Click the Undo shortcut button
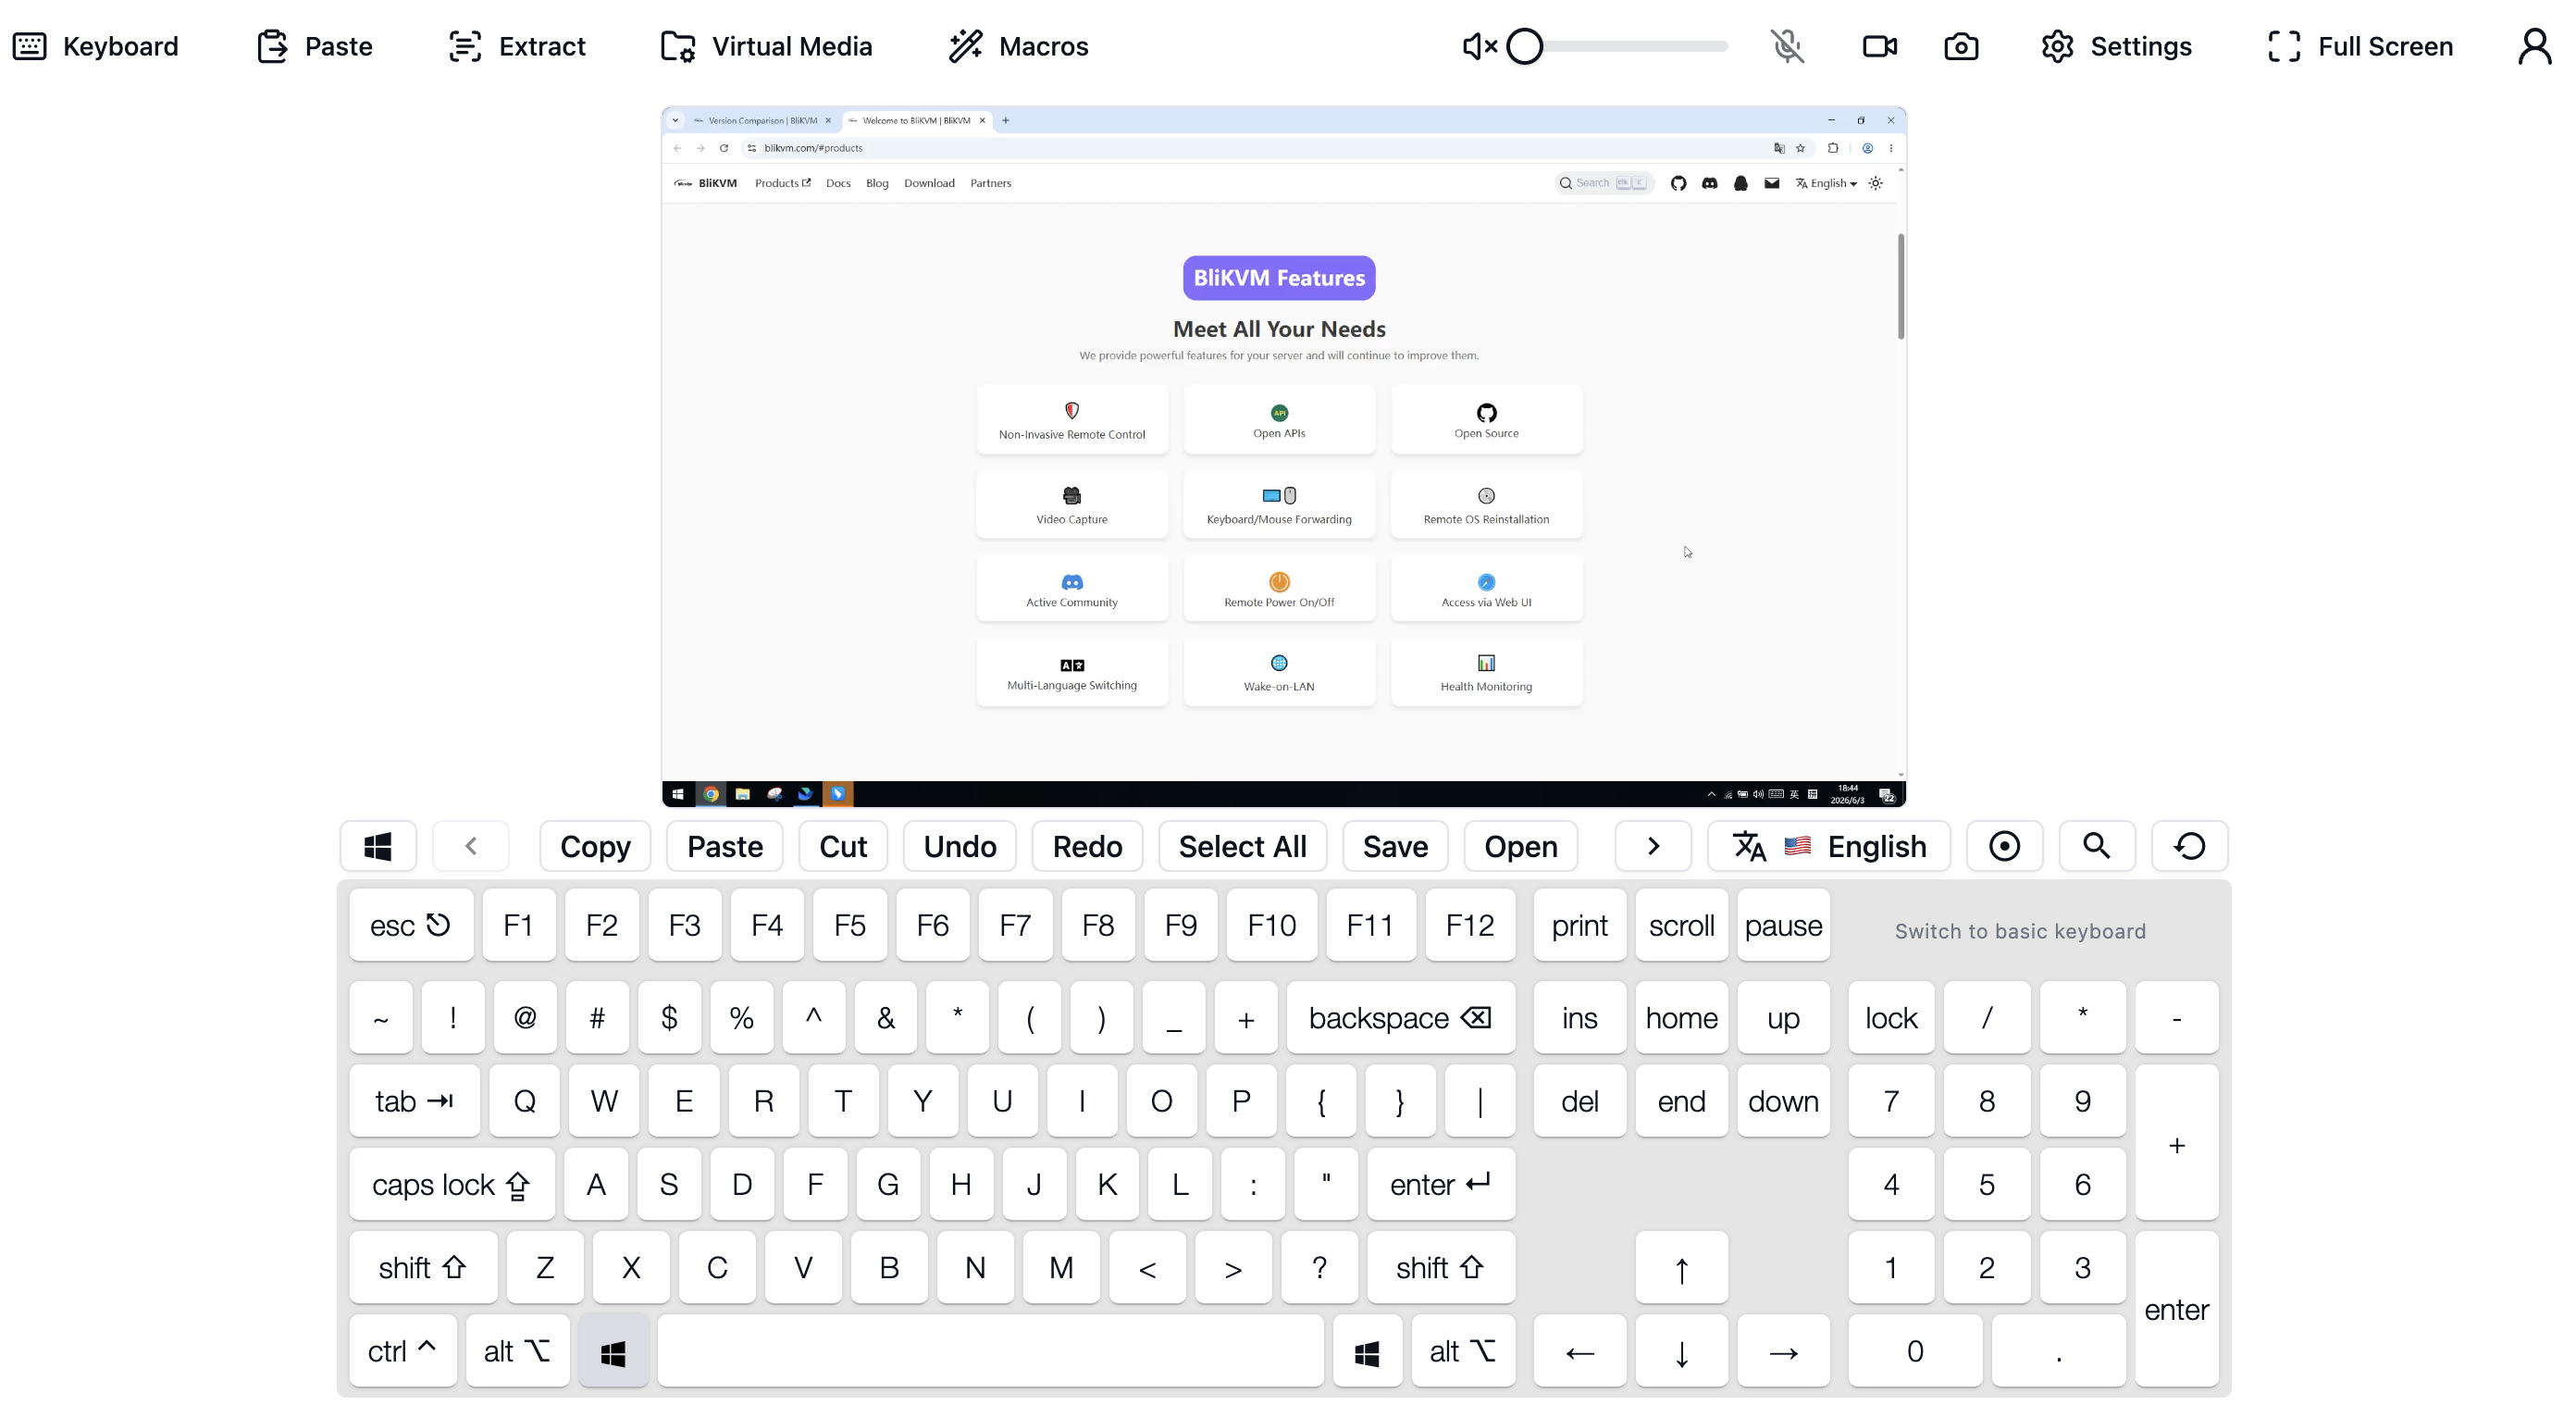The image size is (2576, 1405). [x=960, y=846]
